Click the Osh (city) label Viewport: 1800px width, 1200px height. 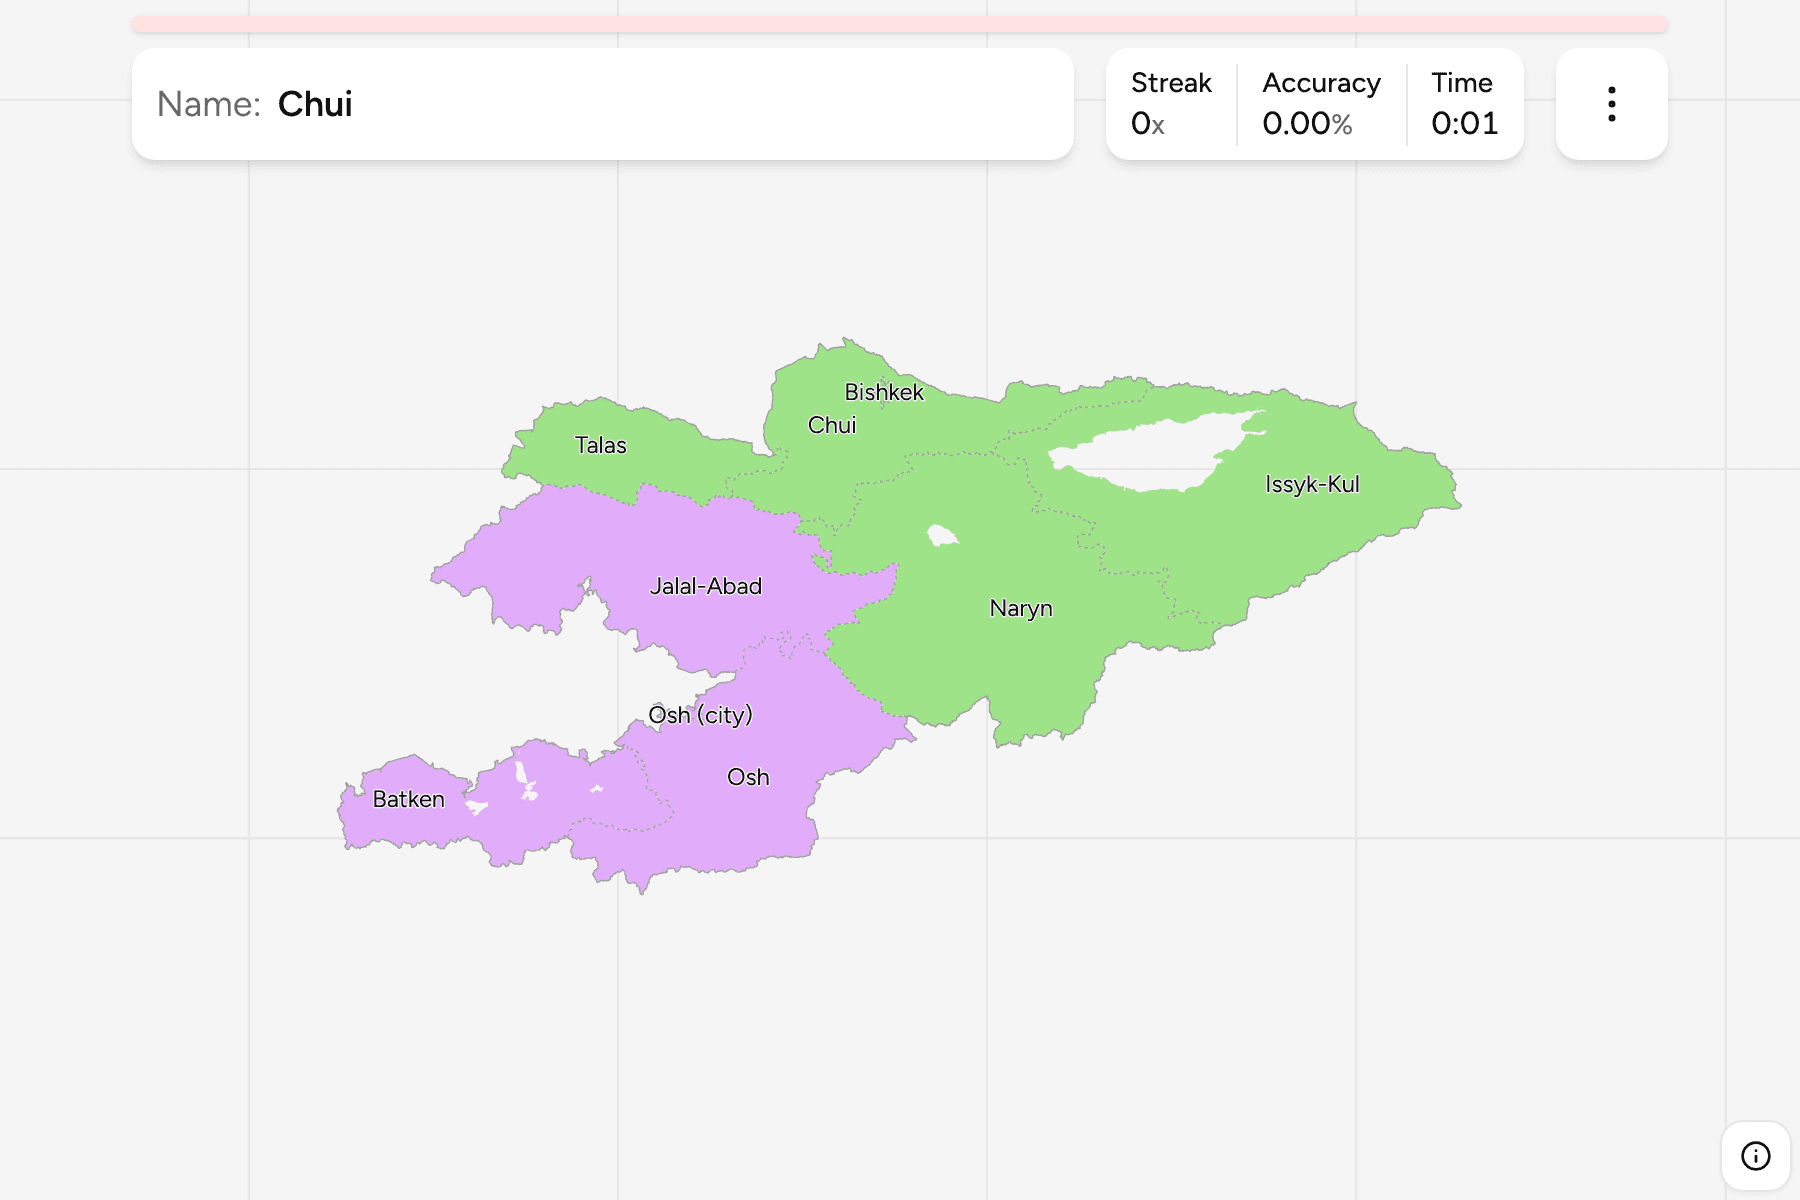click(x=700, y=715)
